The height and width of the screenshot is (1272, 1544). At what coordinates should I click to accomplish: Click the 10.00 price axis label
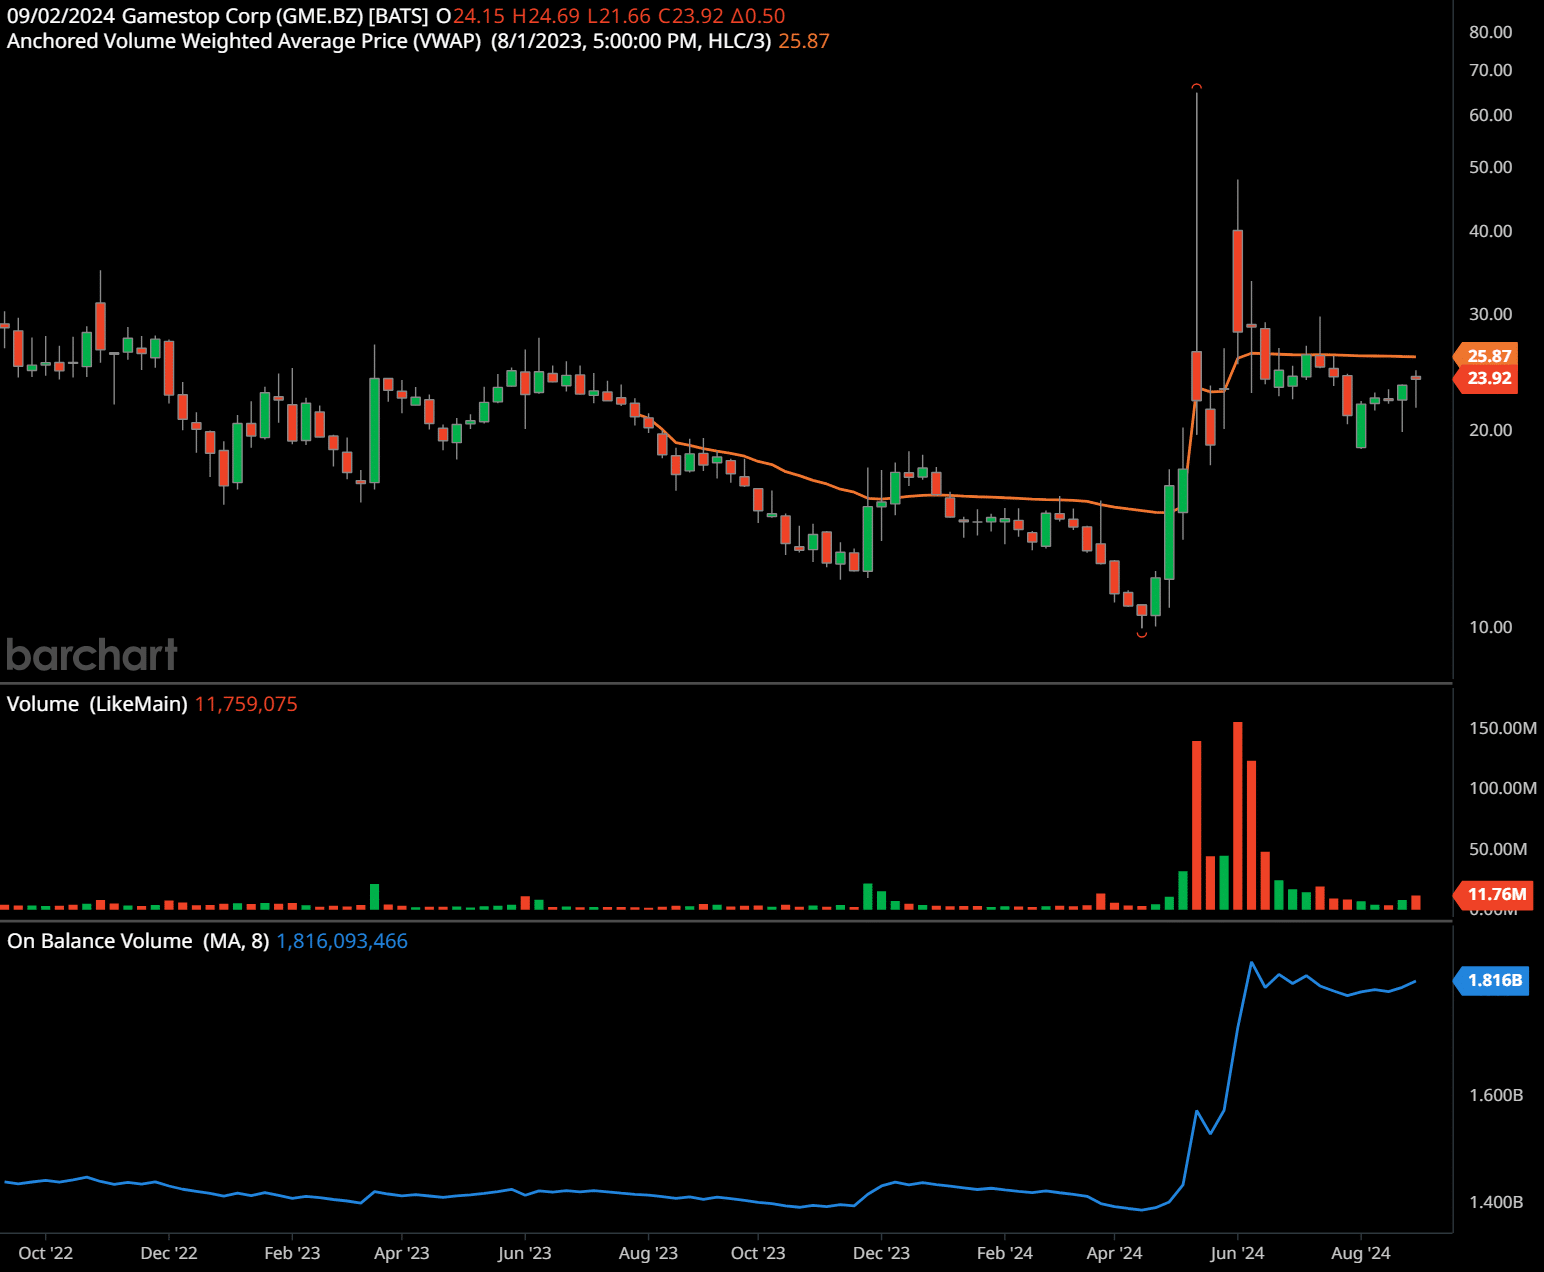coord(1490,627)
